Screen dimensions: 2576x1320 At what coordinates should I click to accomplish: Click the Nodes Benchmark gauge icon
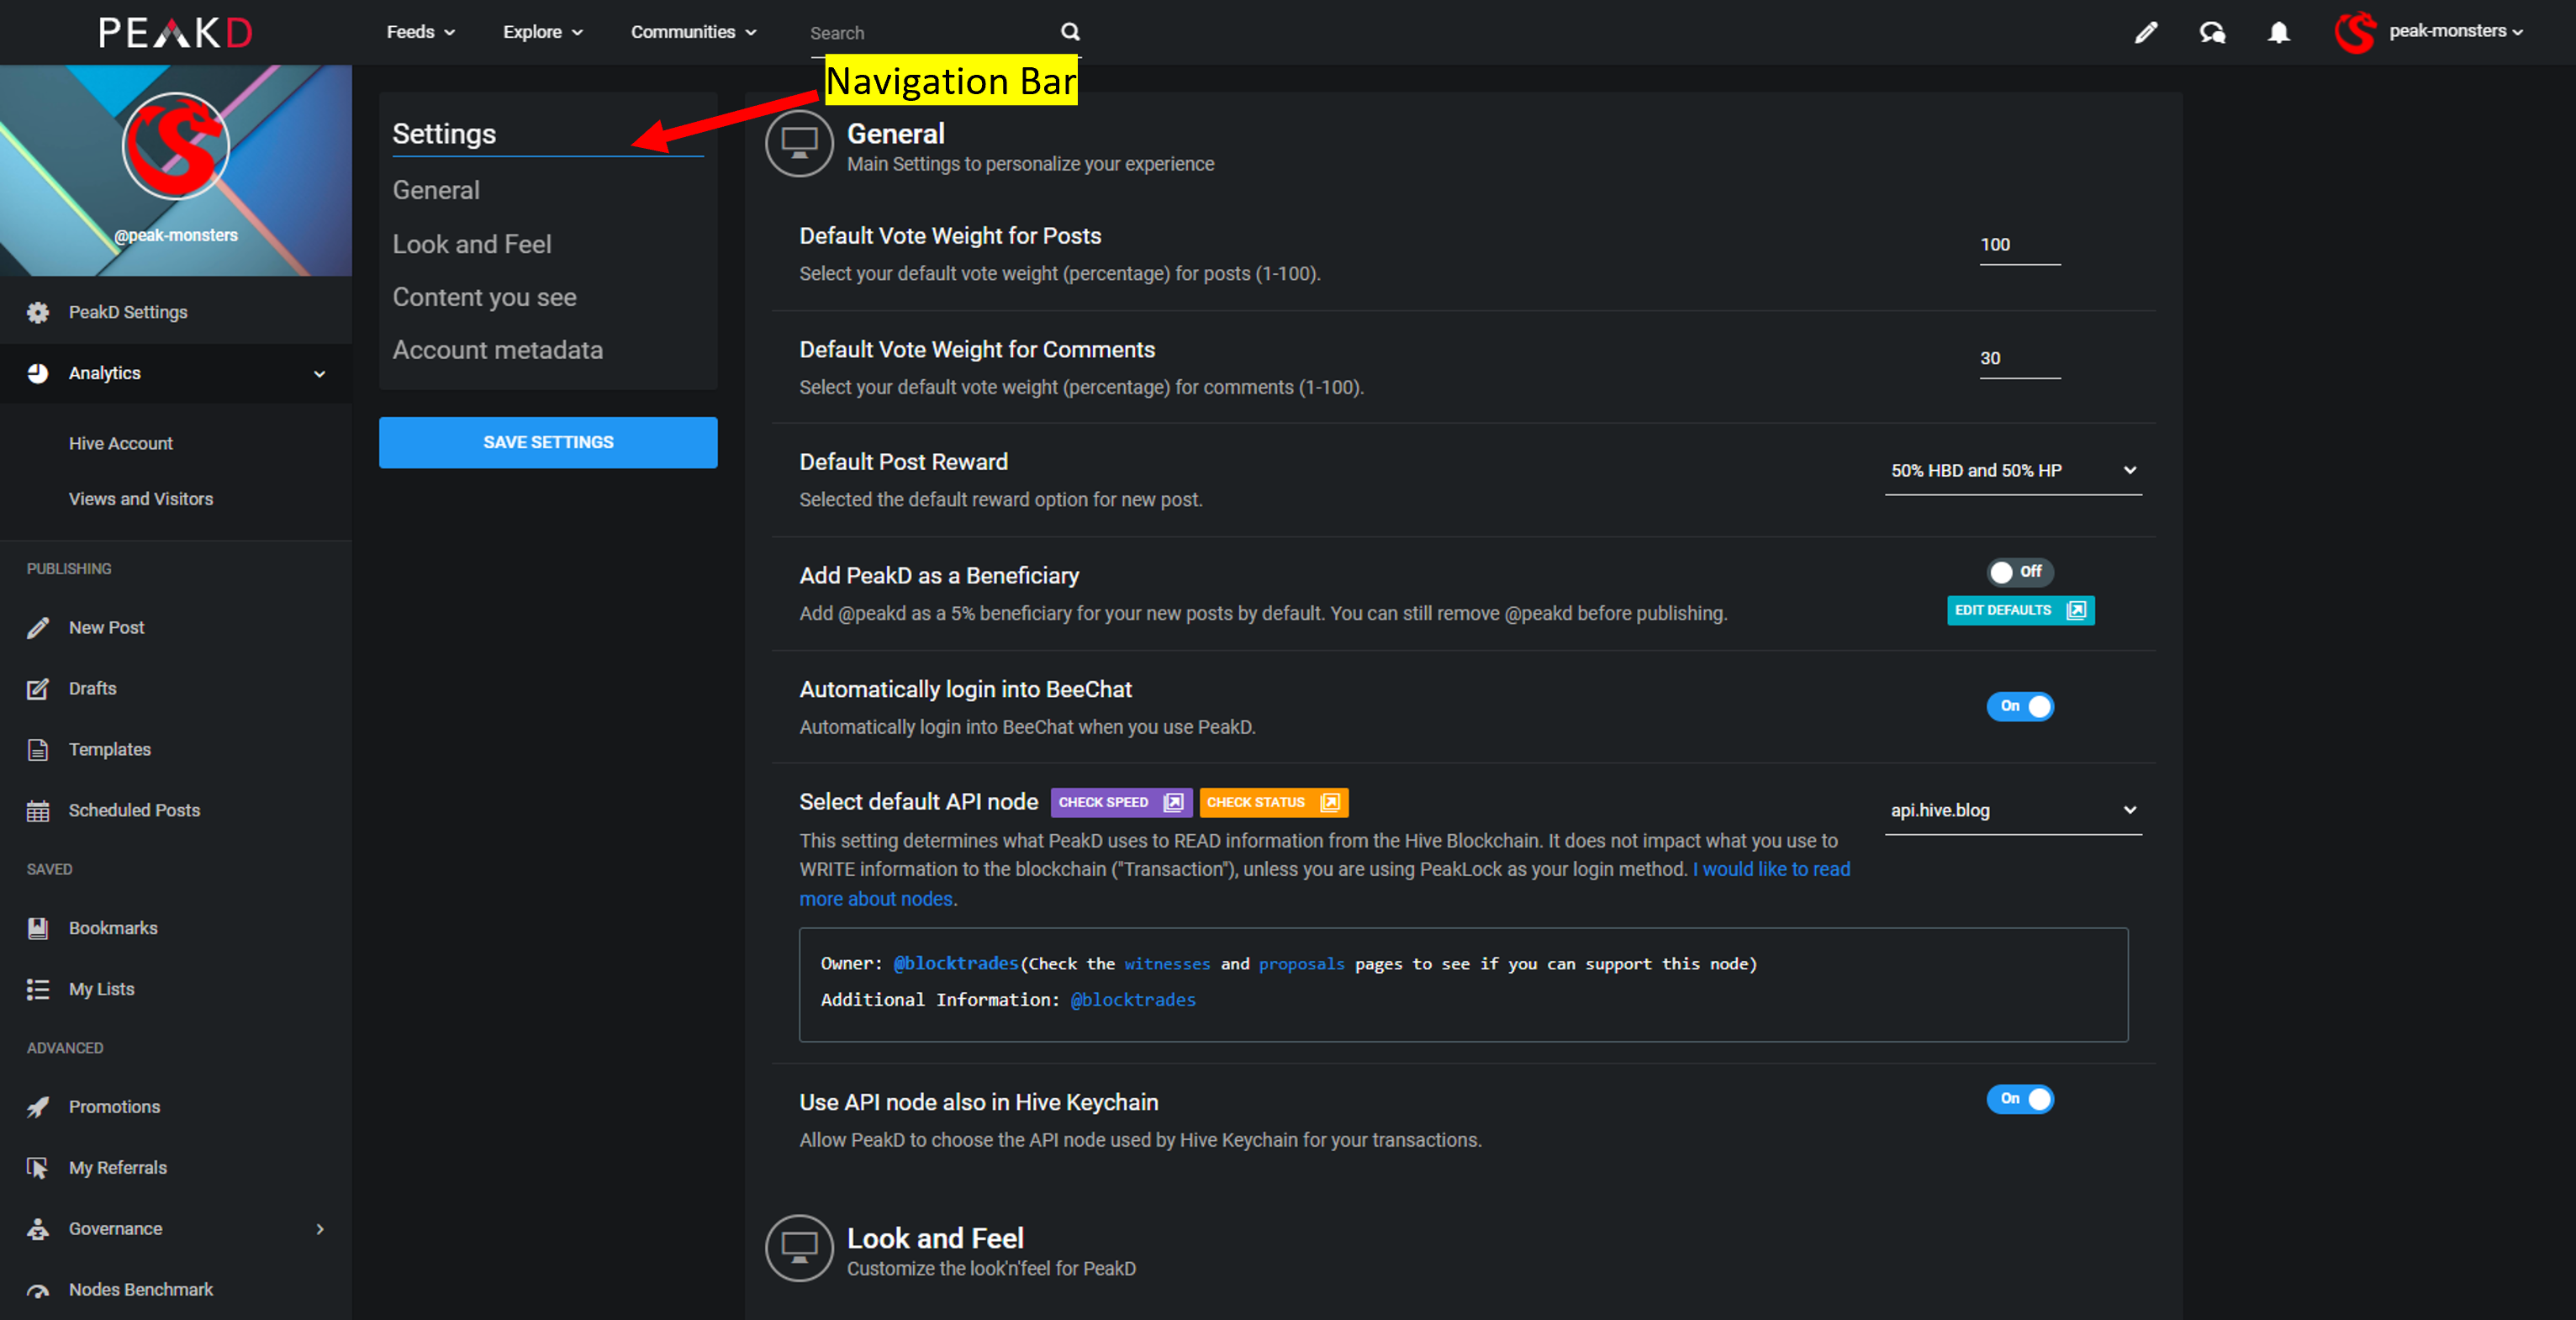click(x=38, y=1290)
